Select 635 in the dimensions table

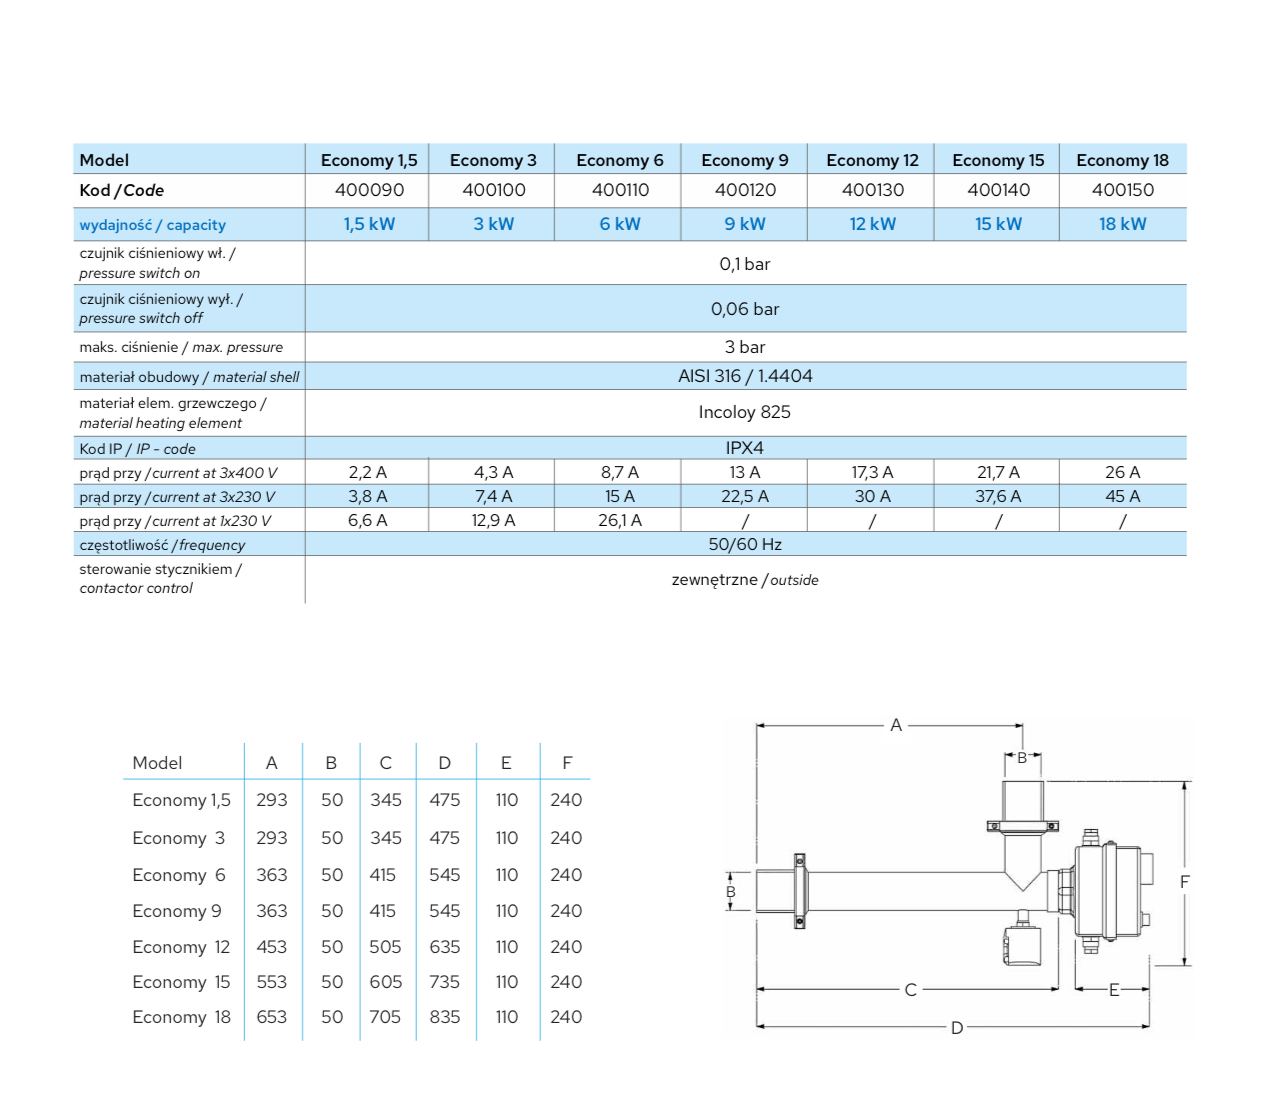click(x=445, y=947)
